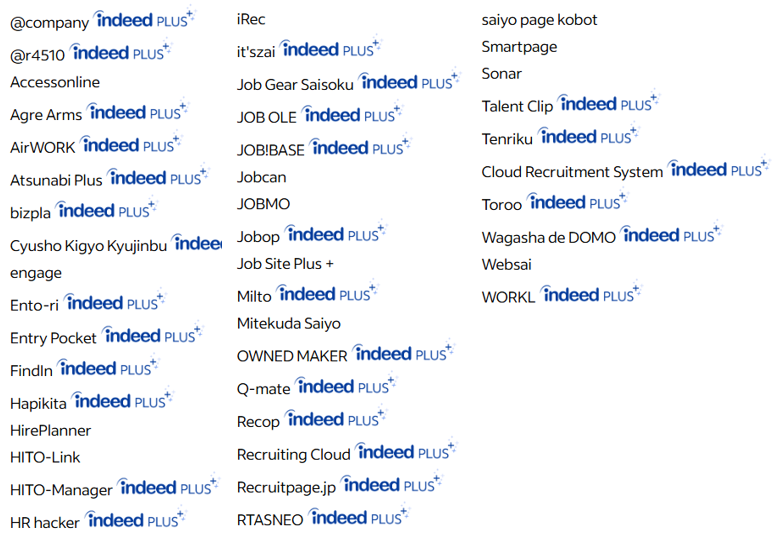This screenshot has width=781, height=540.
Task: Click the saiyo page kobot entry
Action: 539,20
